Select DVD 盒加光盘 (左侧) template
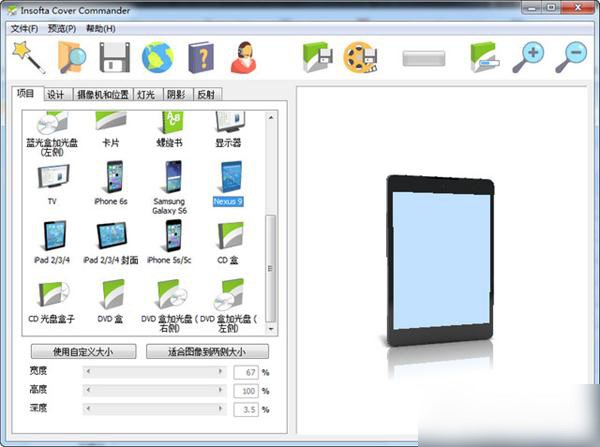 click(x=228, y=305)
